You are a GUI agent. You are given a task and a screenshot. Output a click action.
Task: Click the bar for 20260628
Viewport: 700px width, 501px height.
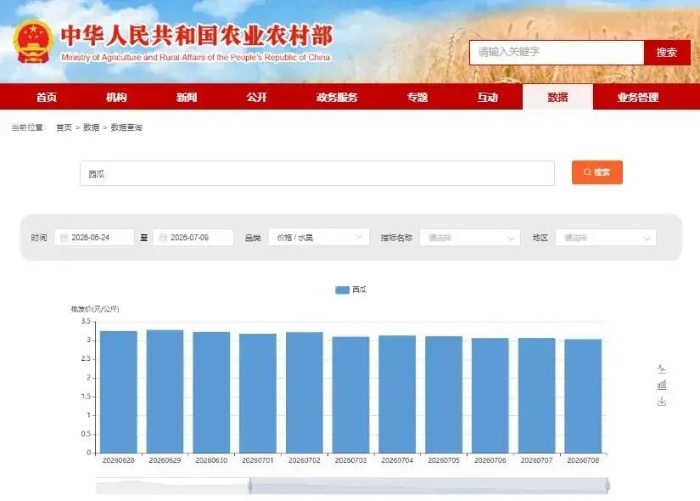pos(118,392)
